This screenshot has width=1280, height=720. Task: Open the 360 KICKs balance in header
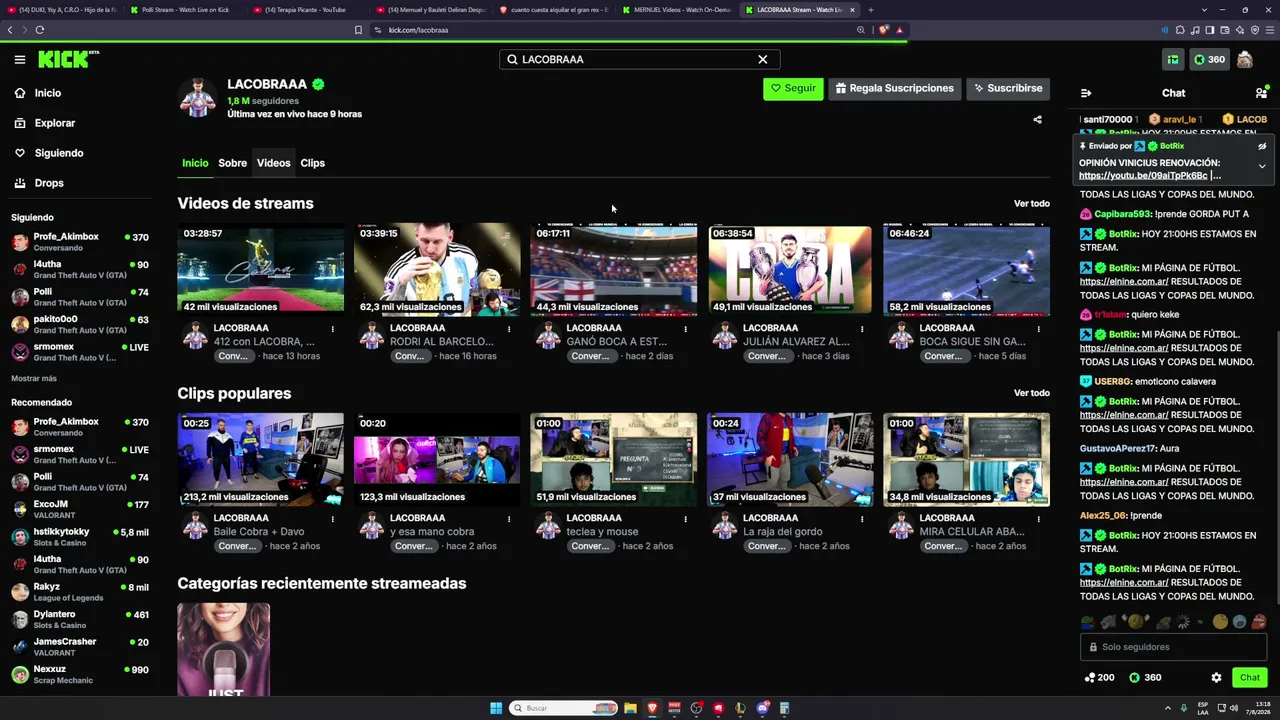pyautogui.click(x=1209, y=60)
